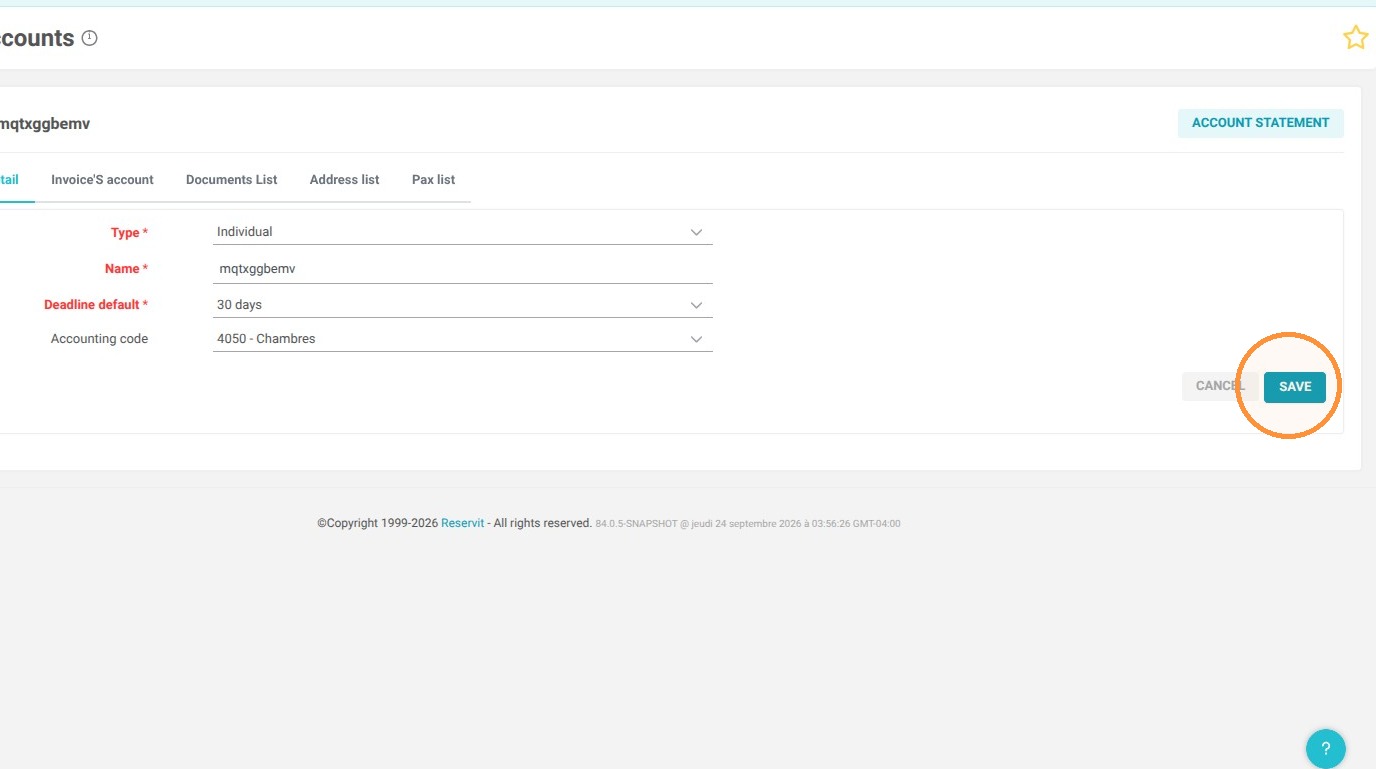Click the Accounts page heading
Viewport: 1376px width, 769px height.
tap(37, 38)
